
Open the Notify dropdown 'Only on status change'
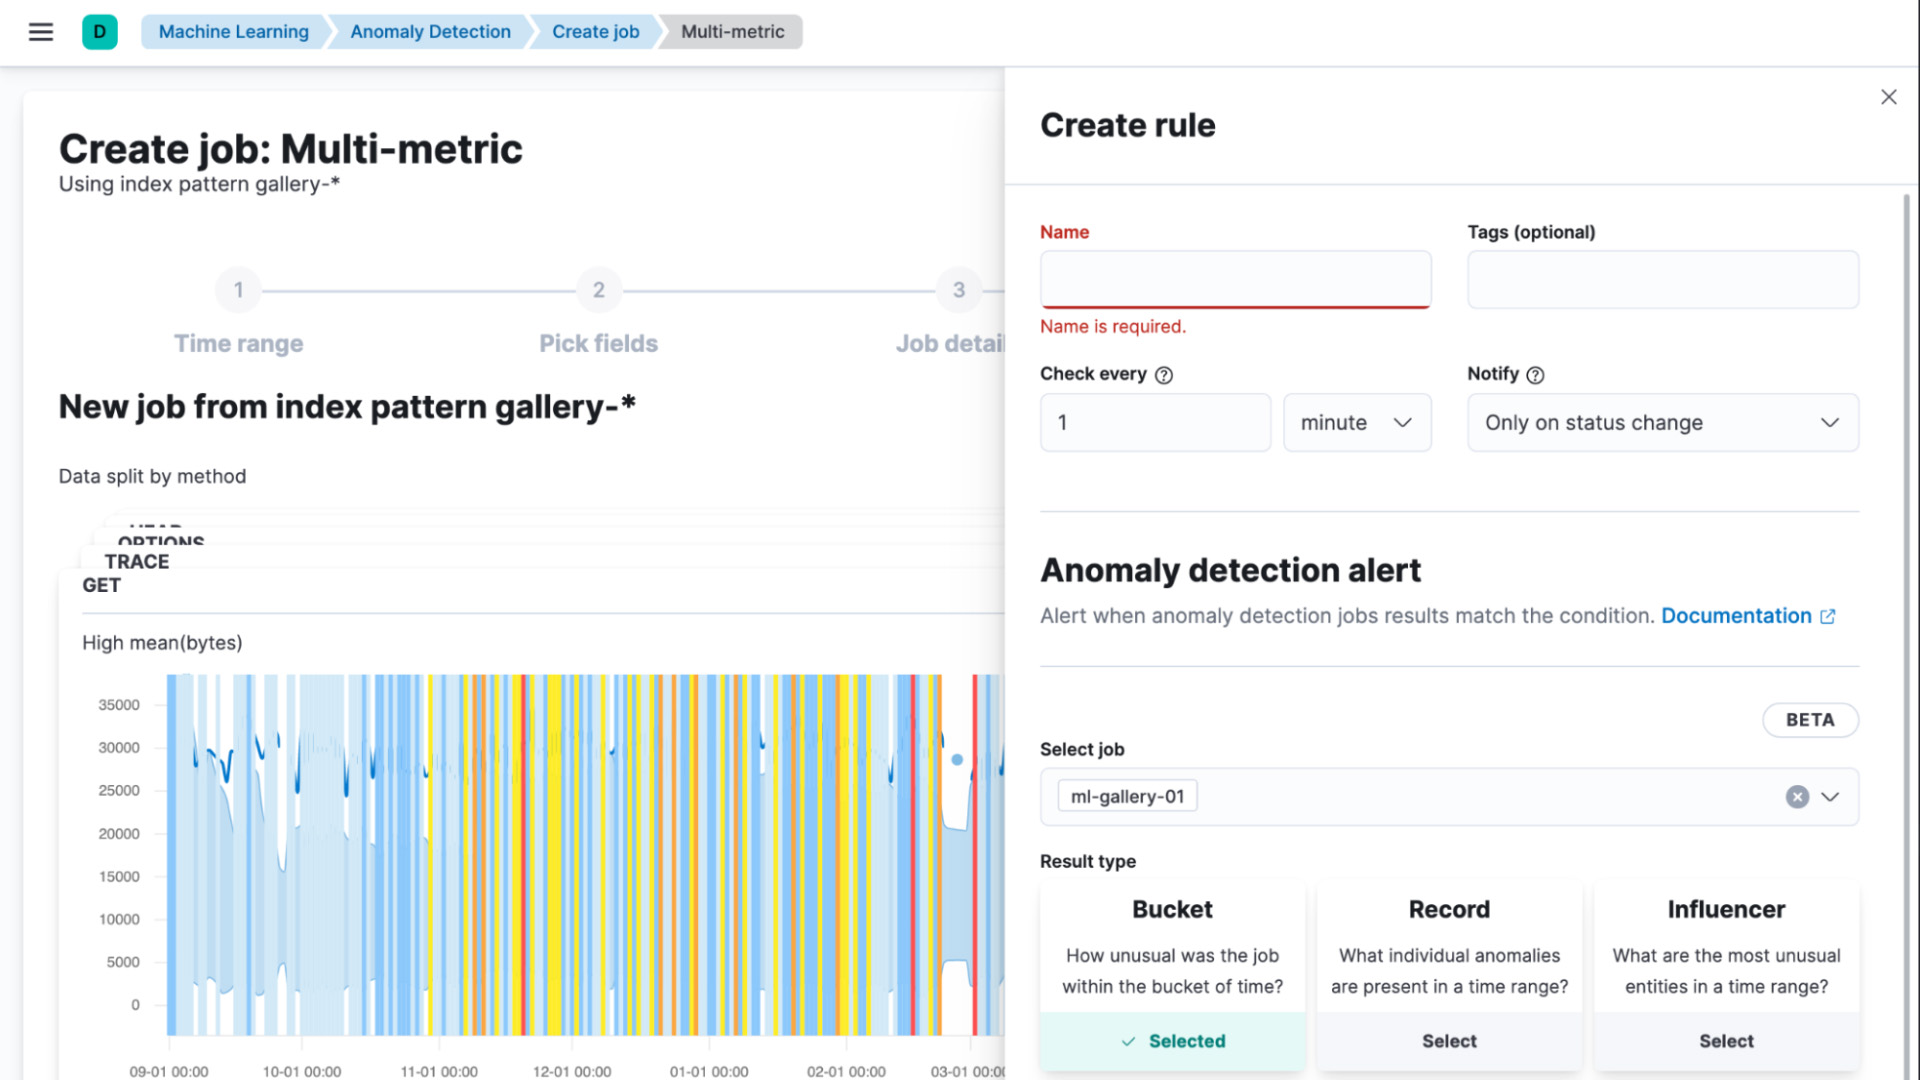pos(1662,422)
